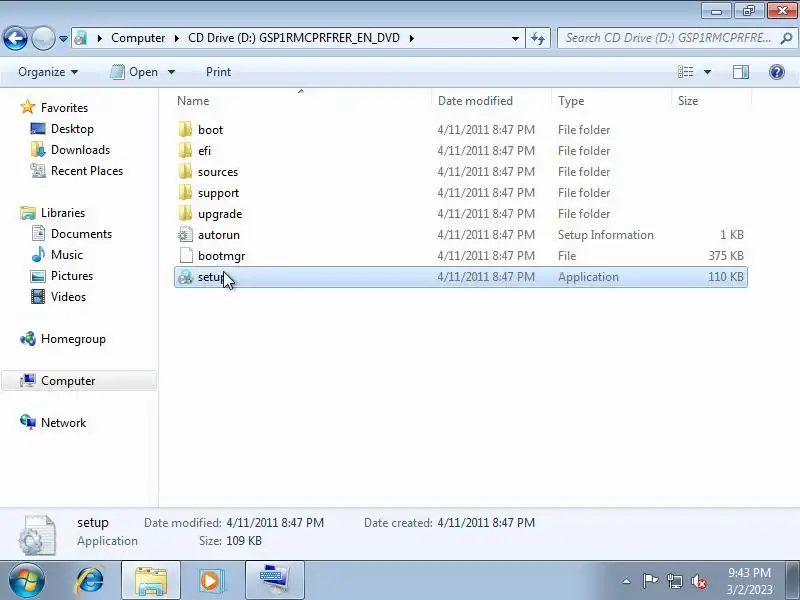Click the Application type of setup
Screen dimensions: 800x600
click(588, 277)
